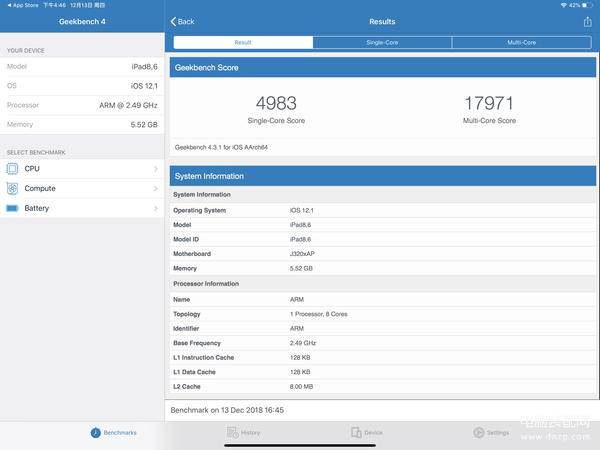Open the CPU benchmark icon
This screenshot has width=600, height=450.
pos(12,168)
